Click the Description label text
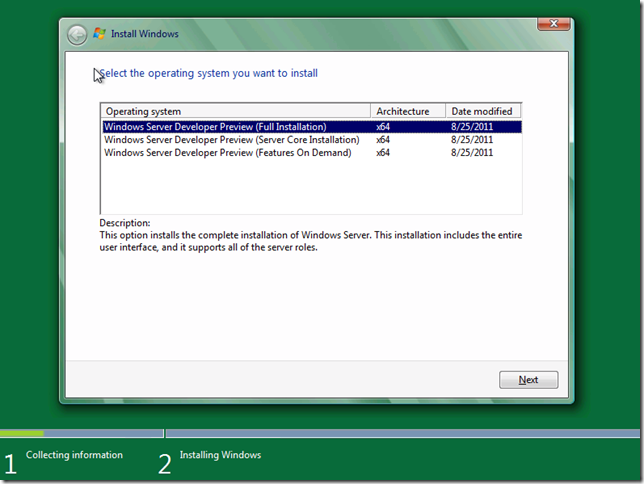644x484 pixels. pyautogui.click(x=125, y=223)
